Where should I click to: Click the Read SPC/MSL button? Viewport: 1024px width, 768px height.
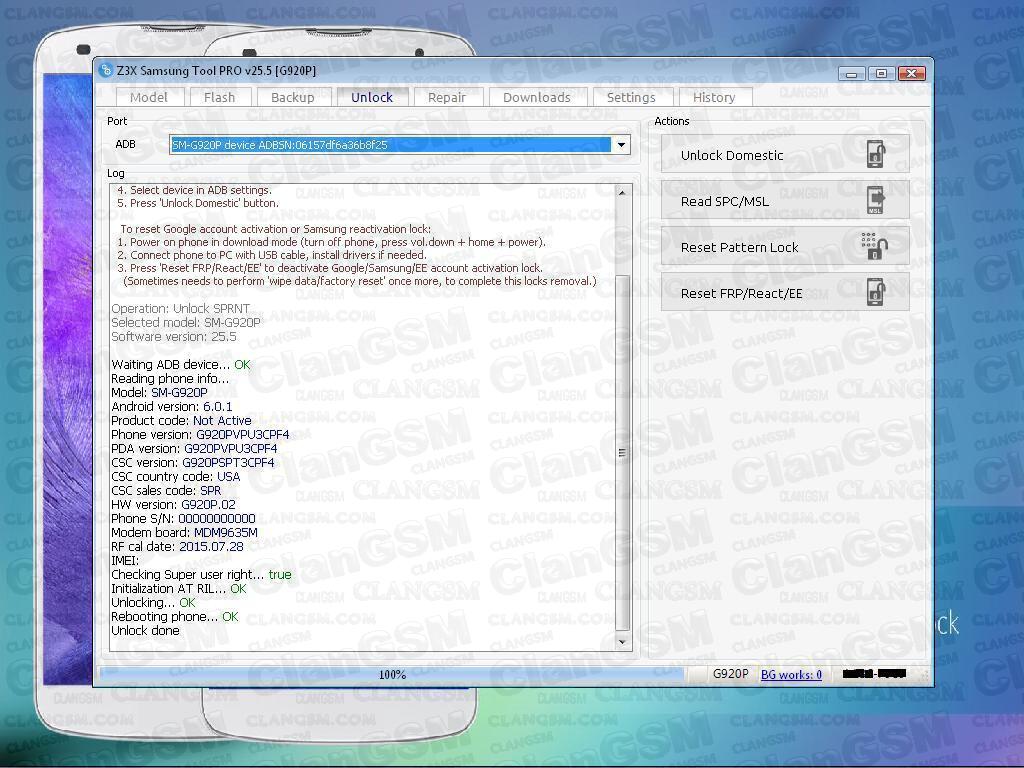point(785,200)
